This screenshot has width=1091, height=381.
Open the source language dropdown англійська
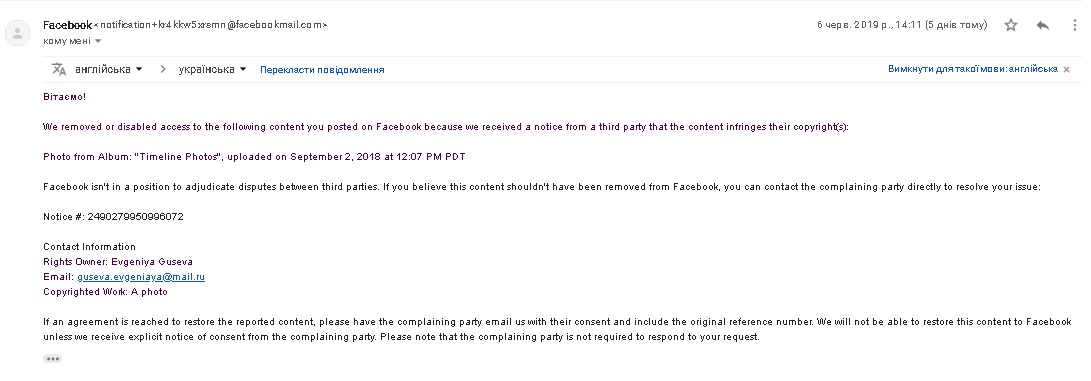click(x=109, y=69)
